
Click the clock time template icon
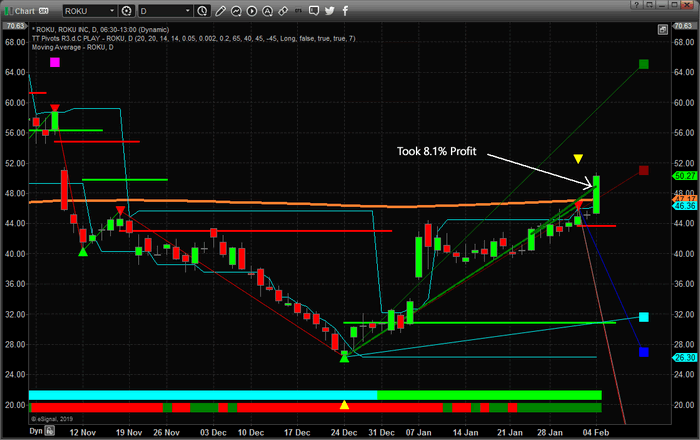point(202,11)
